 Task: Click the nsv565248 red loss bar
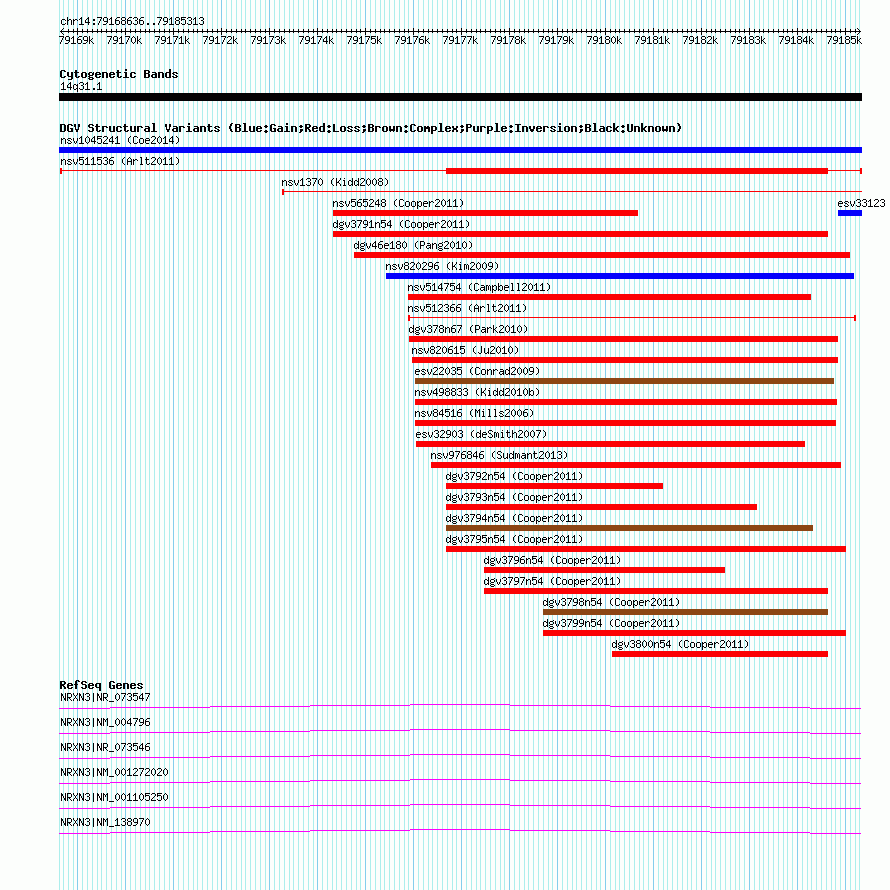[485, 213]
